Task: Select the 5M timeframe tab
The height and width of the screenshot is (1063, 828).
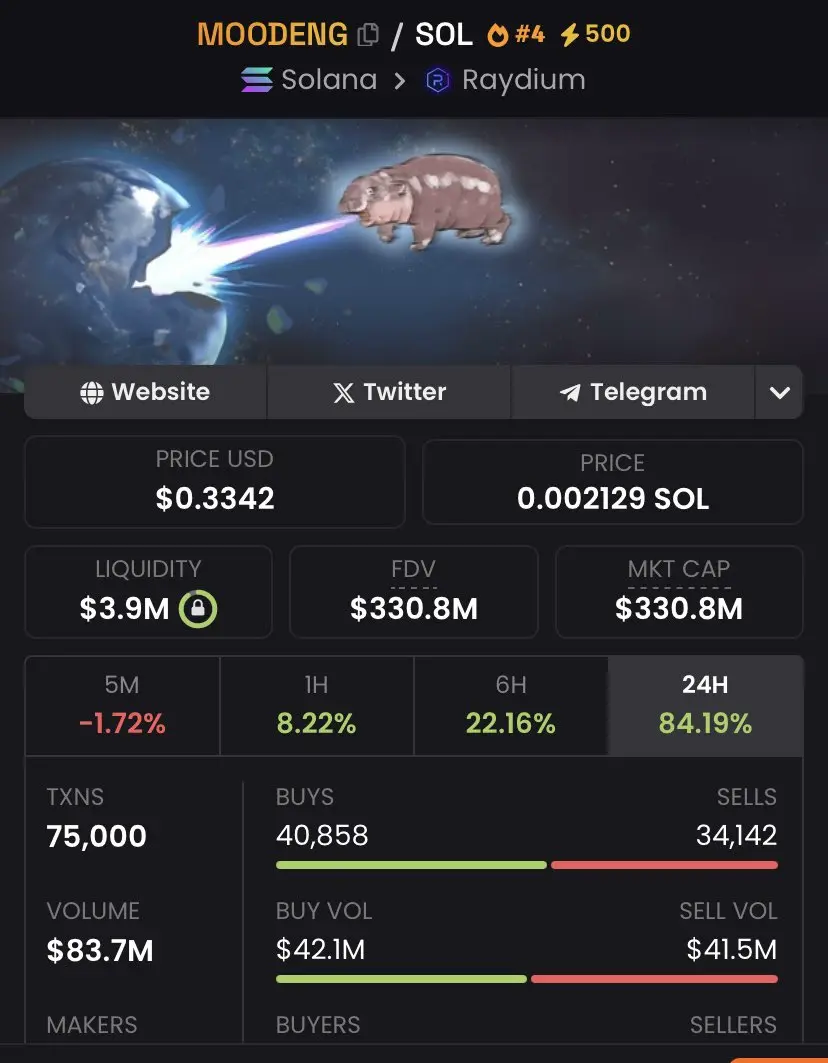Action: coord(122,705)
